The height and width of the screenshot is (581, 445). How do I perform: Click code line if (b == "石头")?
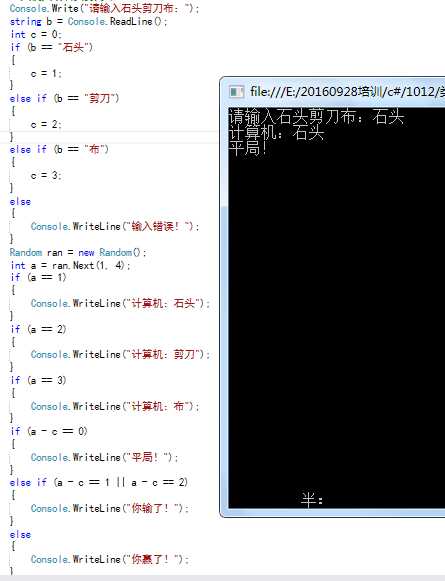pyautogui.click(x=52, y=47)
